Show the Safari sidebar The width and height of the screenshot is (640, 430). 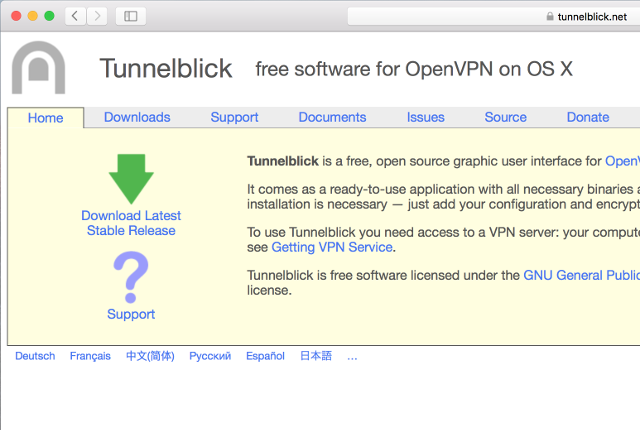[x=130, y=16]
